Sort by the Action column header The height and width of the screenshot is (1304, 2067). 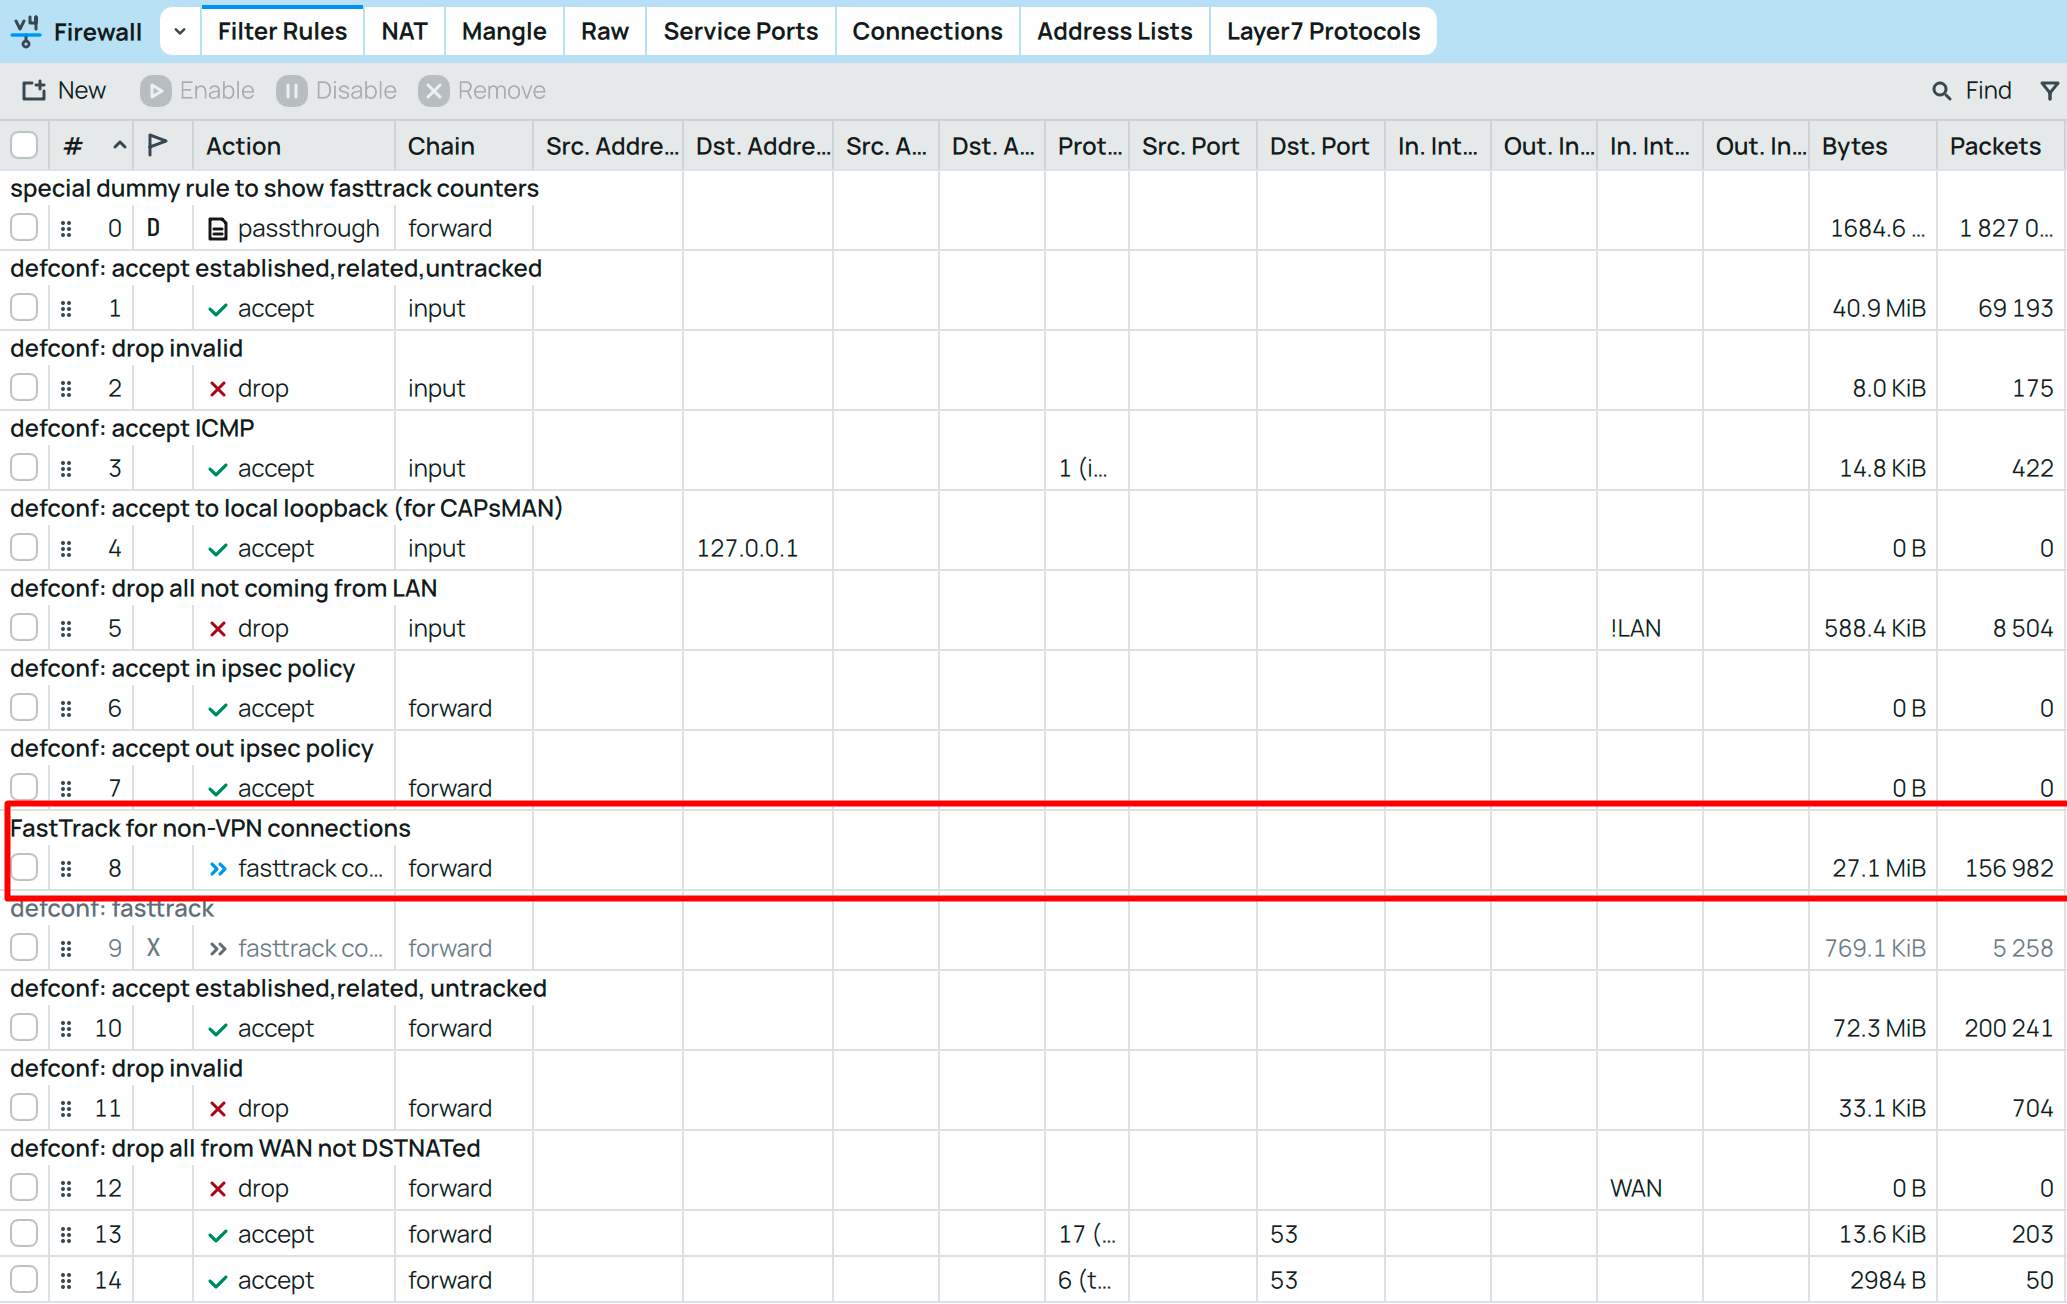pos(294,146)
